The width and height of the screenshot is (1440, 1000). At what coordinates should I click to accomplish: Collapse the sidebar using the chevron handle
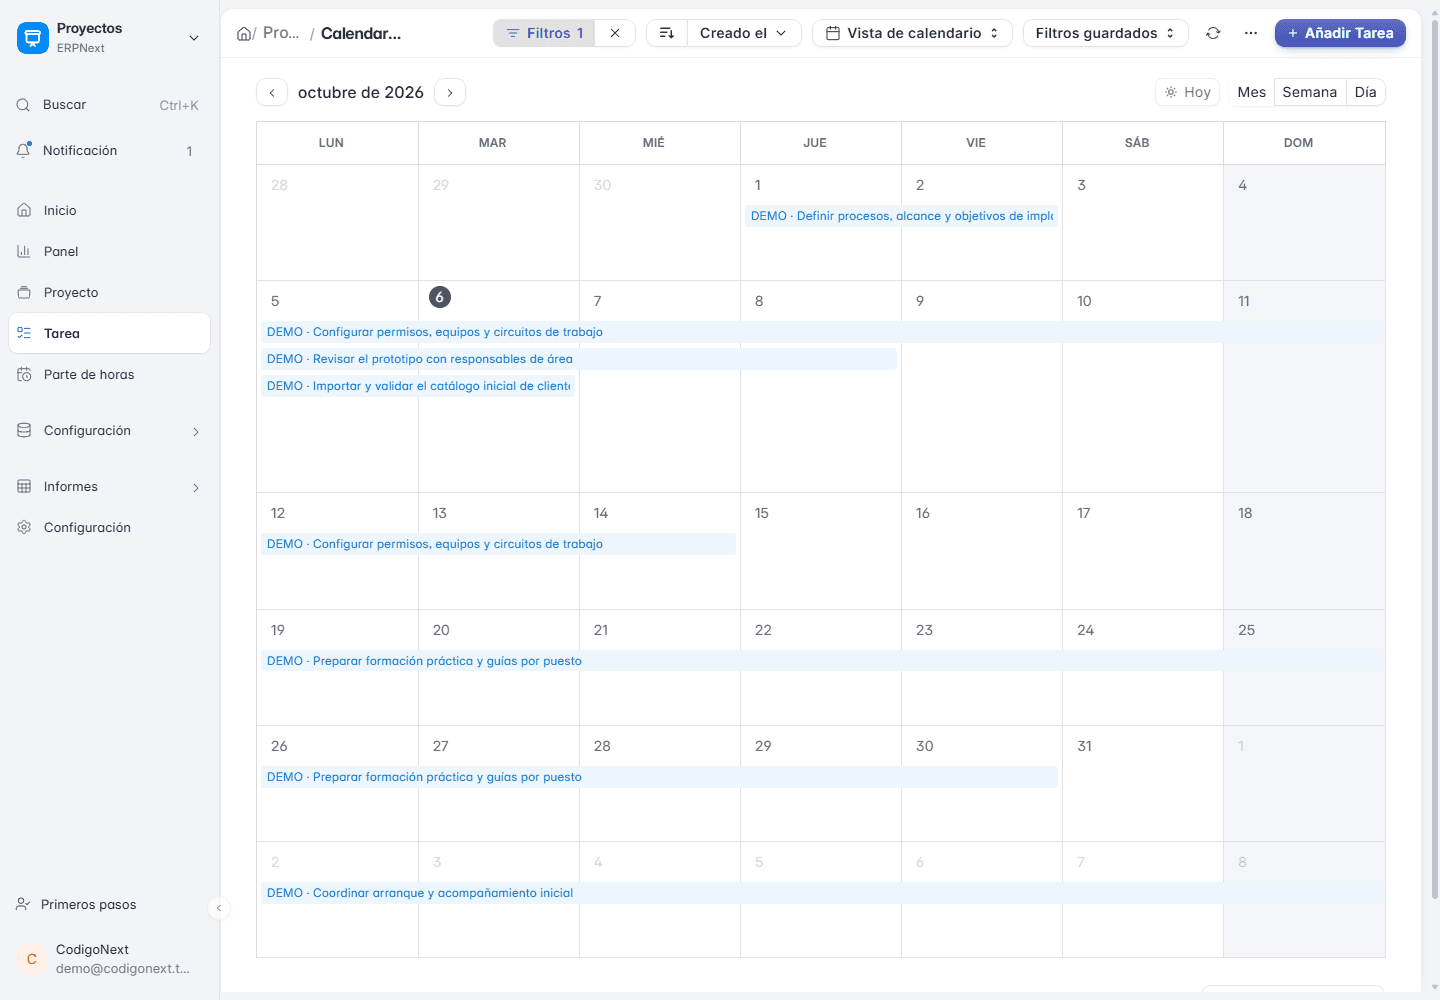pyautogui.click(x=219, y=908)
